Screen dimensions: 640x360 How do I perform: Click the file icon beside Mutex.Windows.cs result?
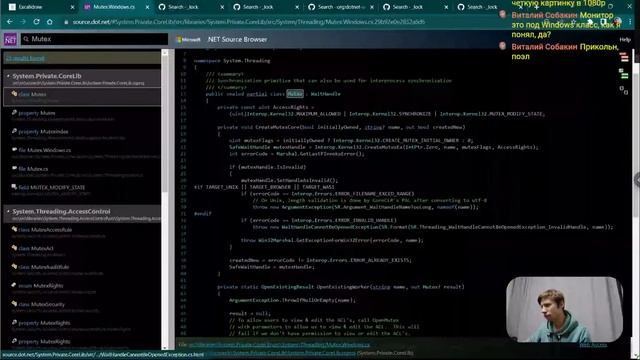pos(14,150)
